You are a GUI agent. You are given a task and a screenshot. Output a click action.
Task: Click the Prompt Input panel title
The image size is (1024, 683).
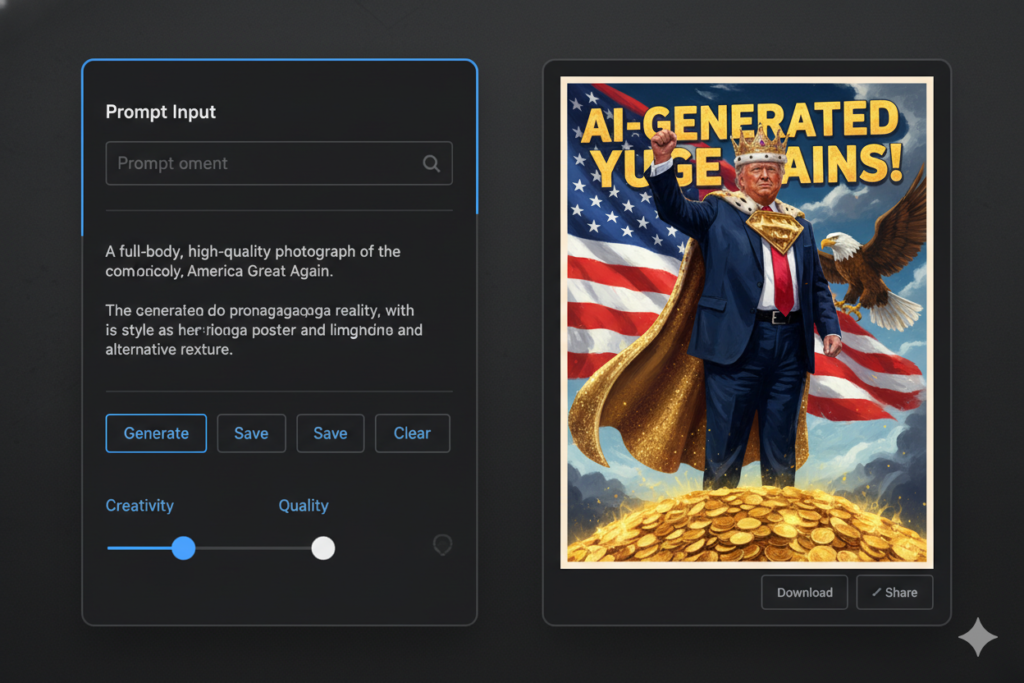point(160,112)
